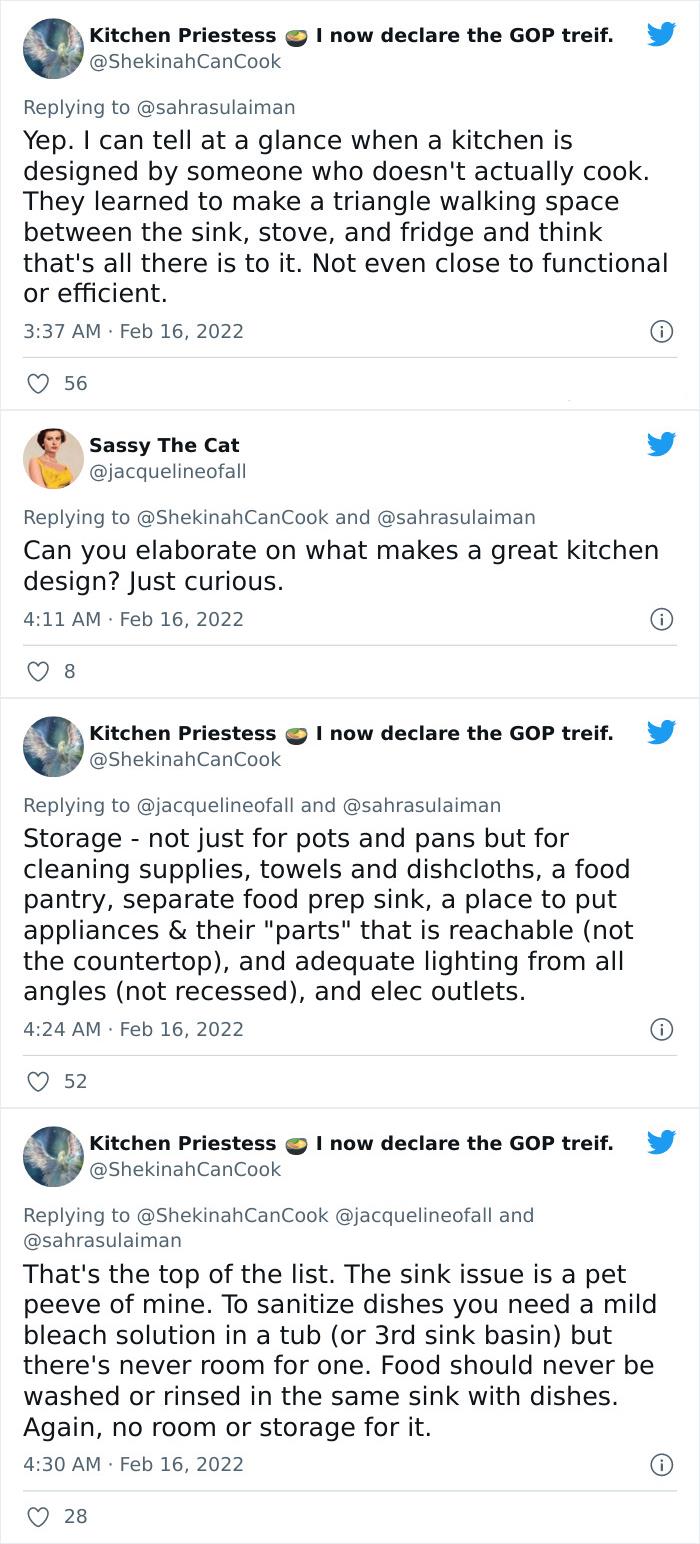Open Sassy The Cat's profile picture
This screenshot has height=1544, width=700.
point(53,458)
